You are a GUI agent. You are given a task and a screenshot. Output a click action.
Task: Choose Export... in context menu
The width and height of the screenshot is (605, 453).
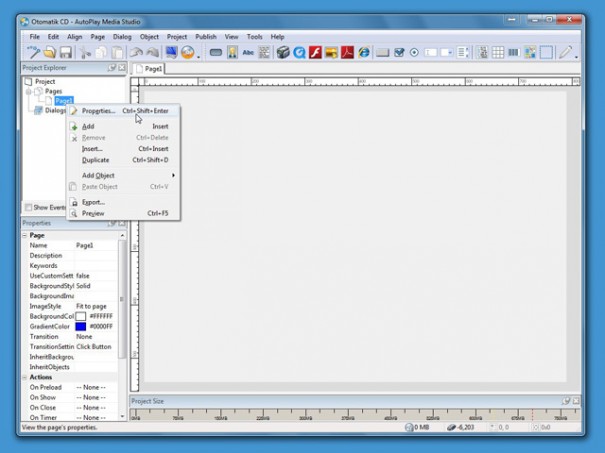[x=124, y=202]
